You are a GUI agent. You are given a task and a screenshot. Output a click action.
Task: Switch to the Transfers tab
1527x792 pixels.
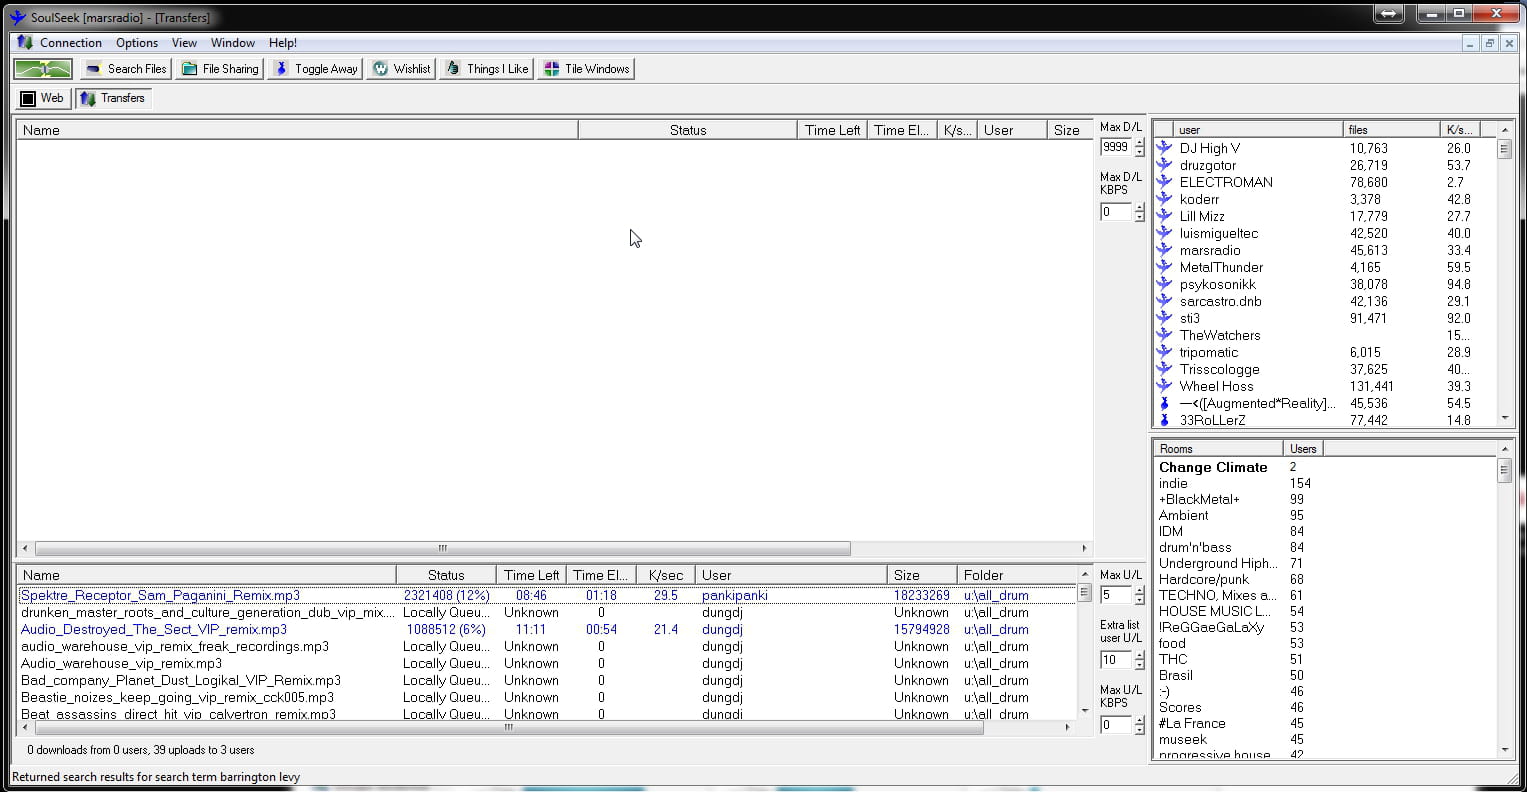112,98
